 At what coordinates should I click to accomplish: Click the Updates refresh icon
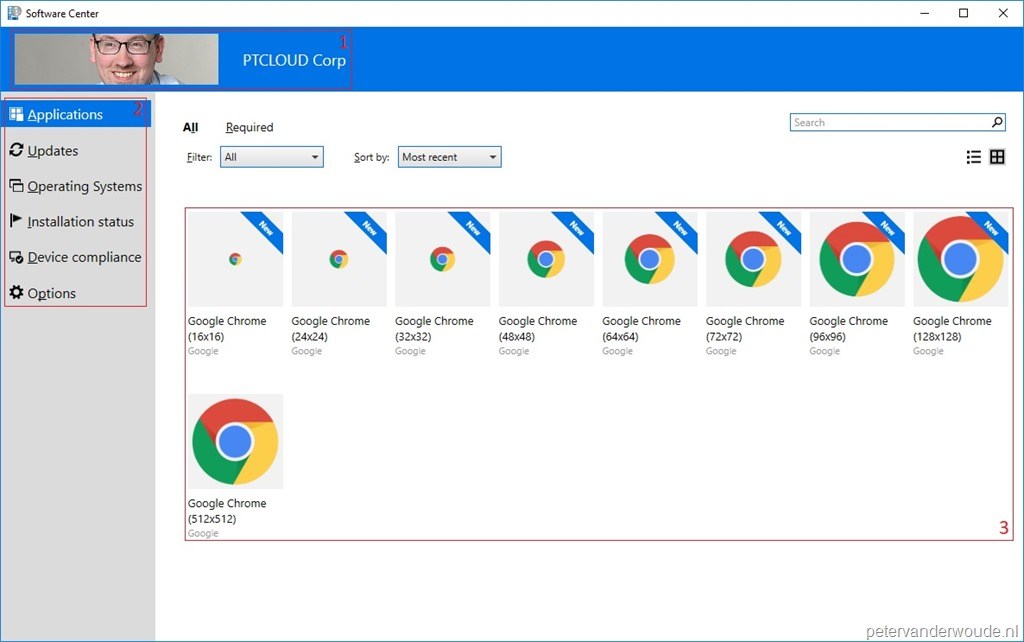pos(16,150)
